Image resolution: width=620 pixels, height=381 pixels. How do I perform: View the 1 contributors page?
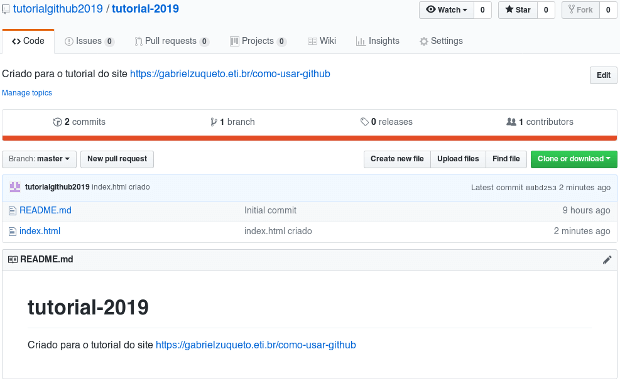(540, 122)
